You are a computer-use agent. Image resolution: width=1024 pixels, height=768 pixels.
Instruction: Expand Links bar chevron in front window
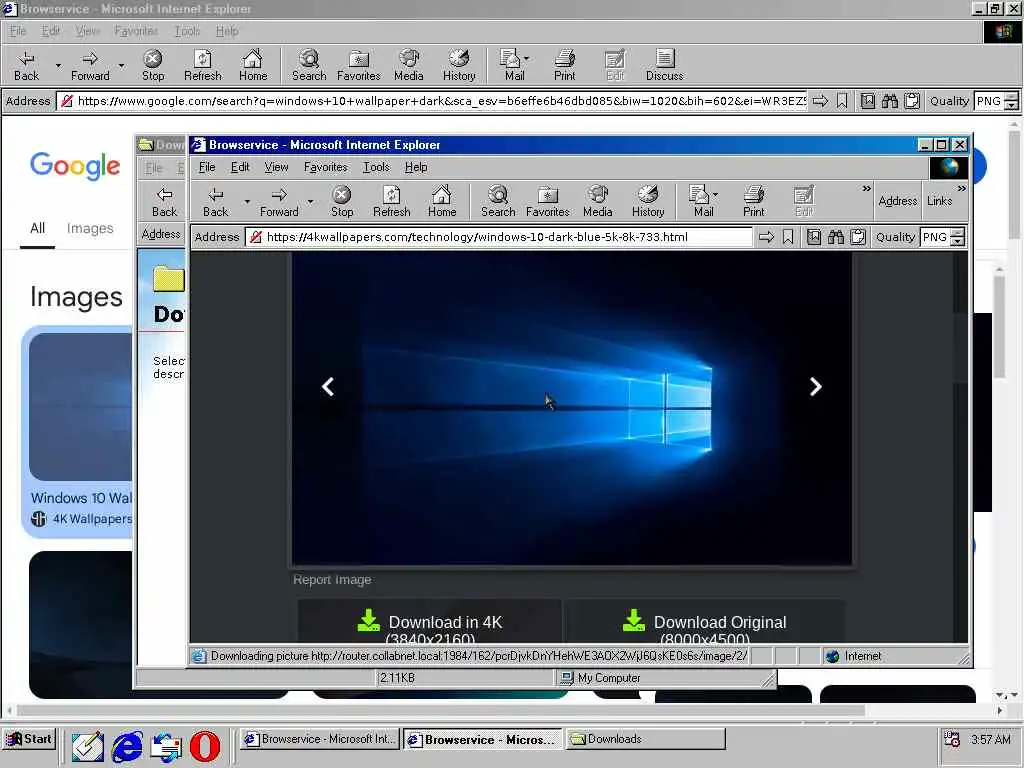click(x=961, y=189)
